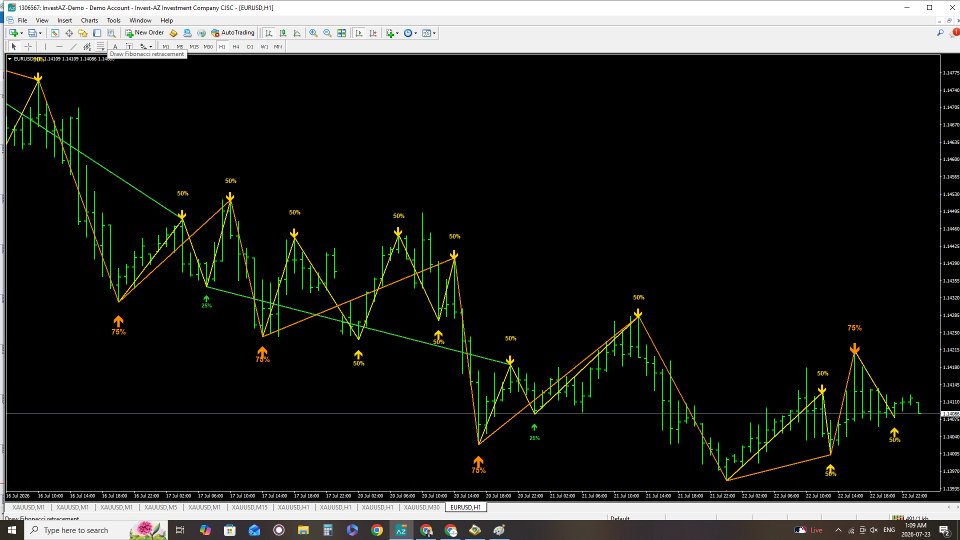The width and height of the screenshot is (960, 540).
Task: Zoom in on the chart
Action: (x=313, y=33)
